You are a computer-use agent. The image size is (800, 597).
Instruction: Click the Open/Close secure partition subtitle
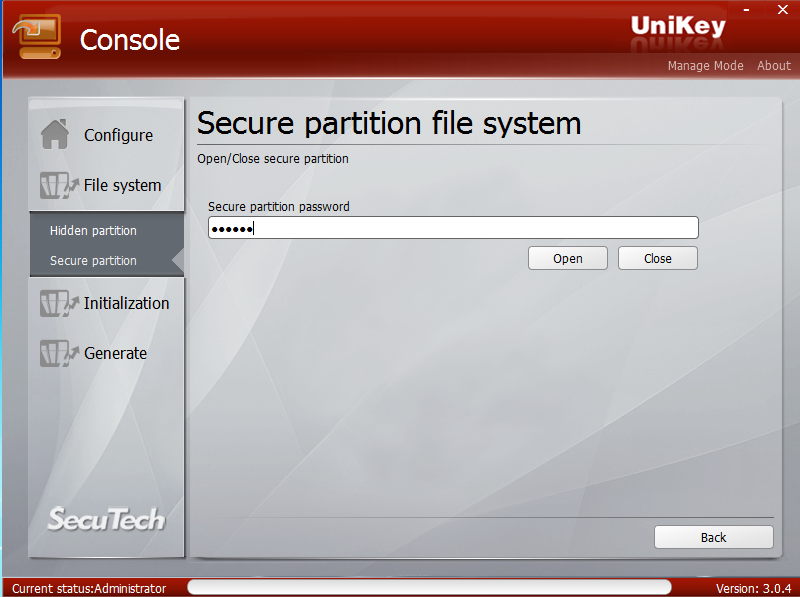[273, 159]
